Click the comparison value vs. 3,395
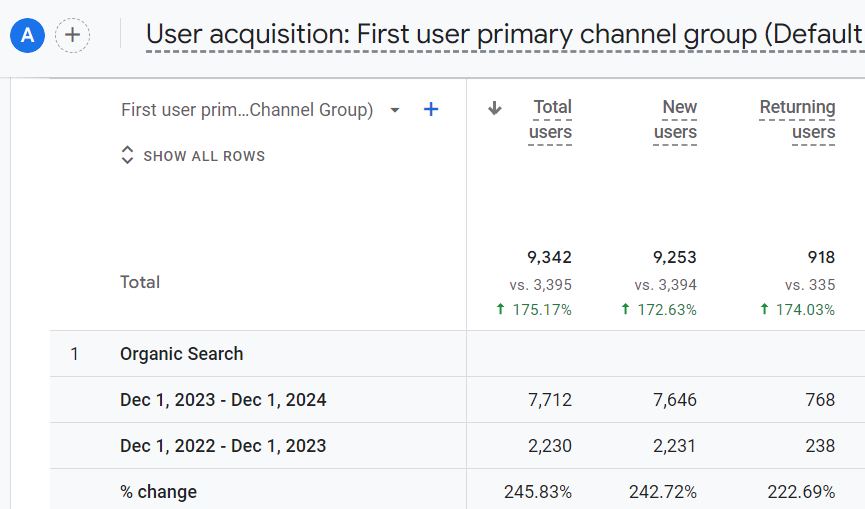 pos(541,285)
